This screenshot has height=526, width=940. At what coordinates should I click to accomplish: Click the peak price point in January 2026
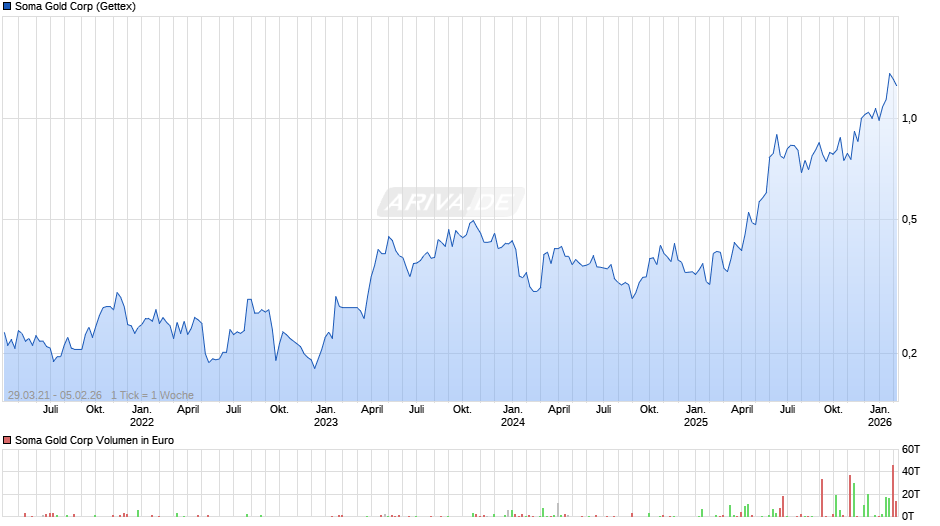pyautogui.click(x=890, y=74)
